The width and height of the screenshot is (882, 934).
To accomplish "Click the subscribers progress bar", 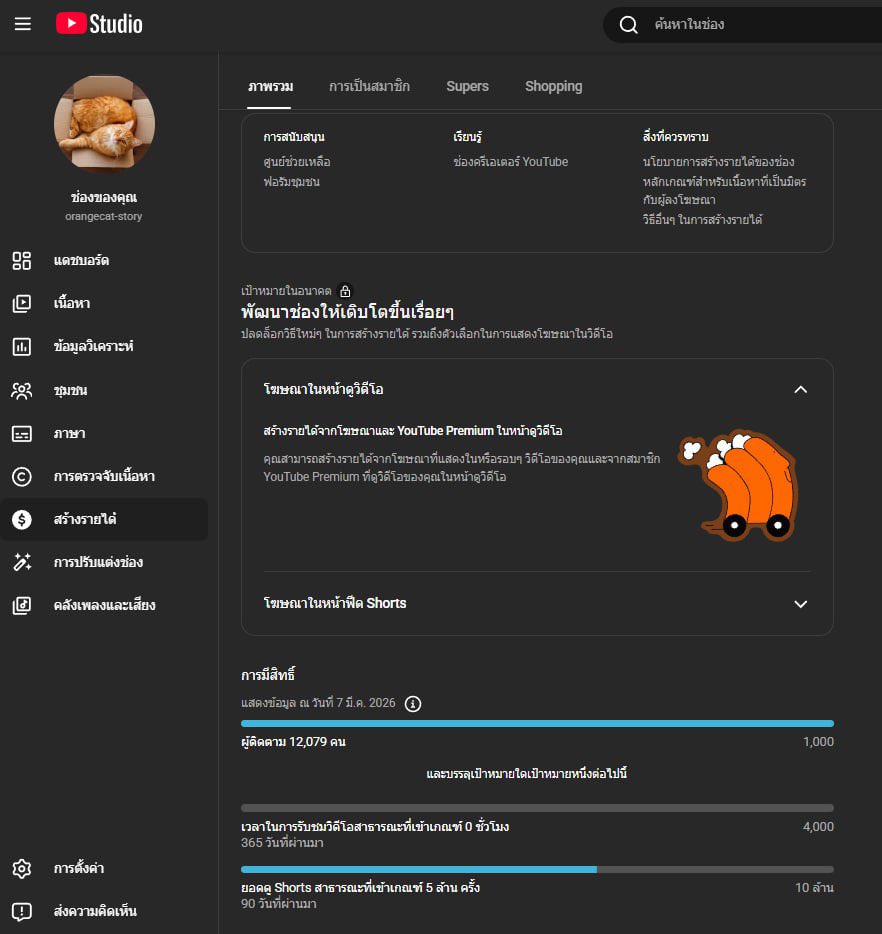I will 537,724.
